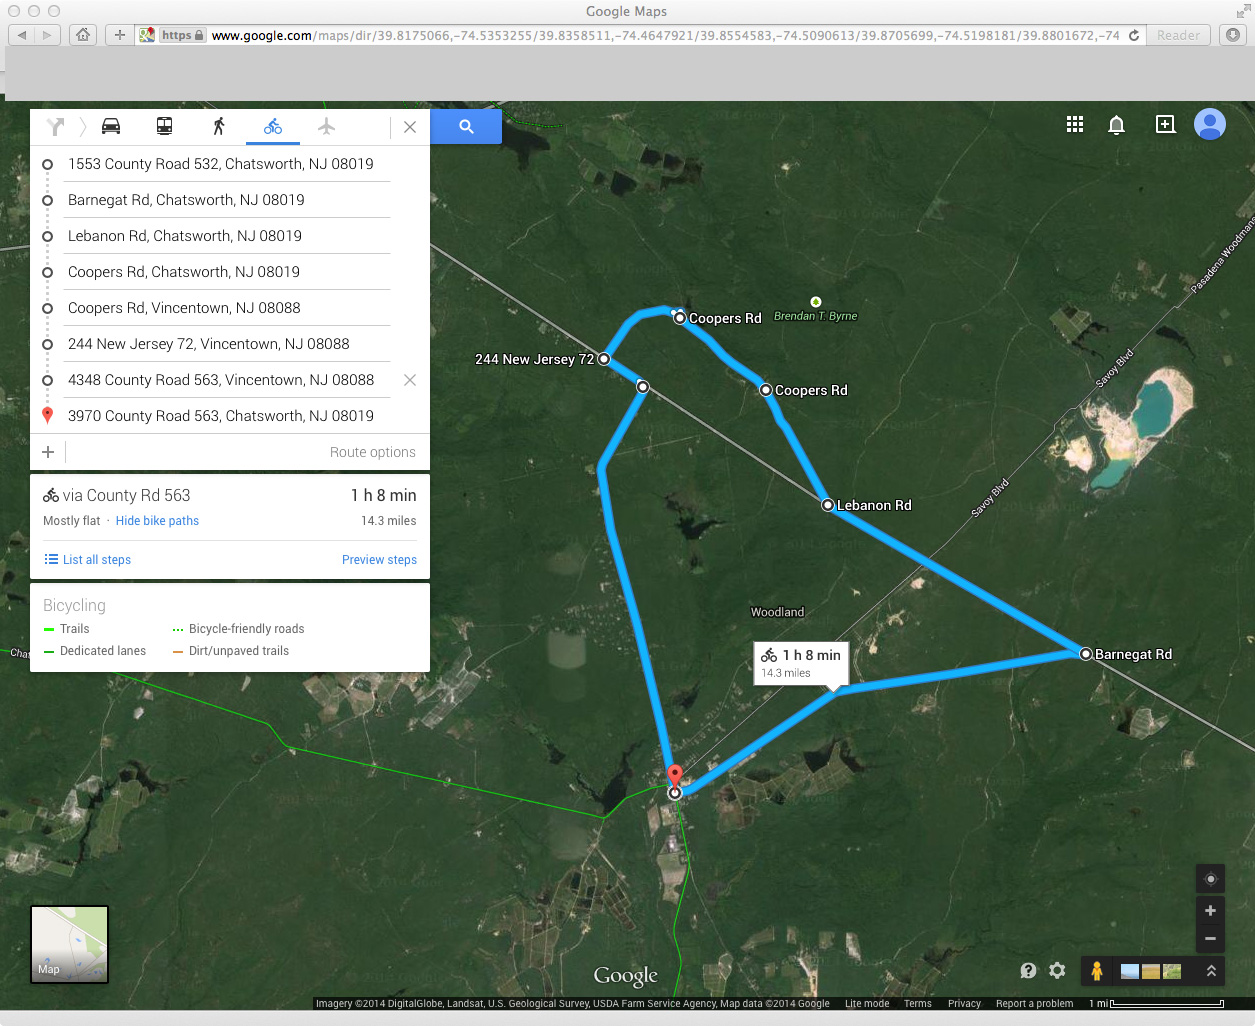Select the driving travel mode icon
The width and height of the screenshot is (1255, 1026).
tap(111, 126)
